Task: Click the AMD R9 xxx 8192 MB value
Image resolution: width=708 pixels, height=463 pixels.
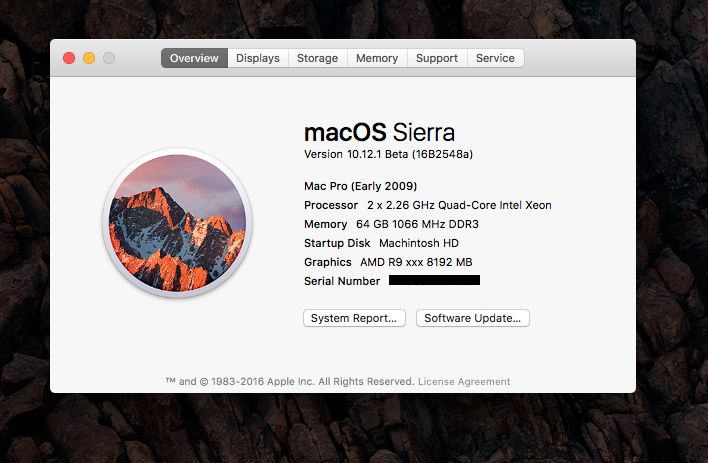Action: [x=416, y=262]
